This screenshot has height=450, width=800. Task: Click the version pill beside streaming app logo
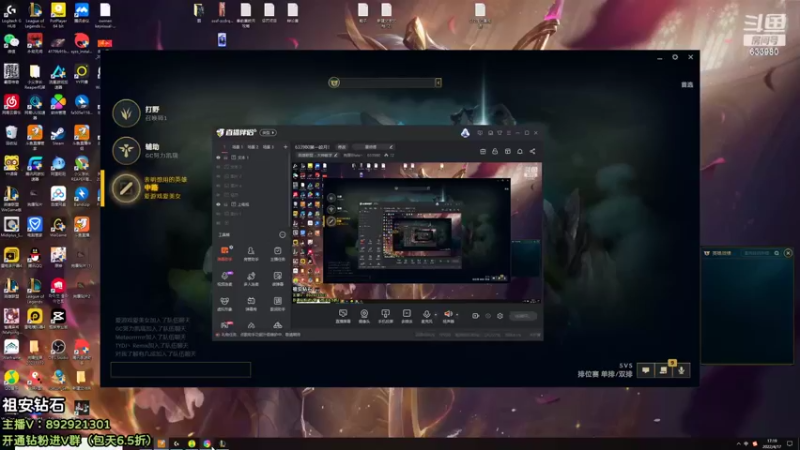click(268, 133)
